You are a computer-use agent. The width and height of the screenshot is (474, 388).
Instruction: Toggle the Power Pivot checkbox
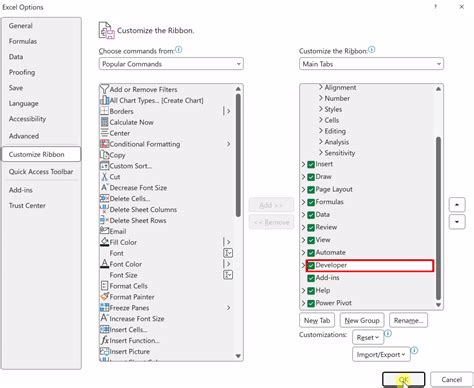click(311, 303)
